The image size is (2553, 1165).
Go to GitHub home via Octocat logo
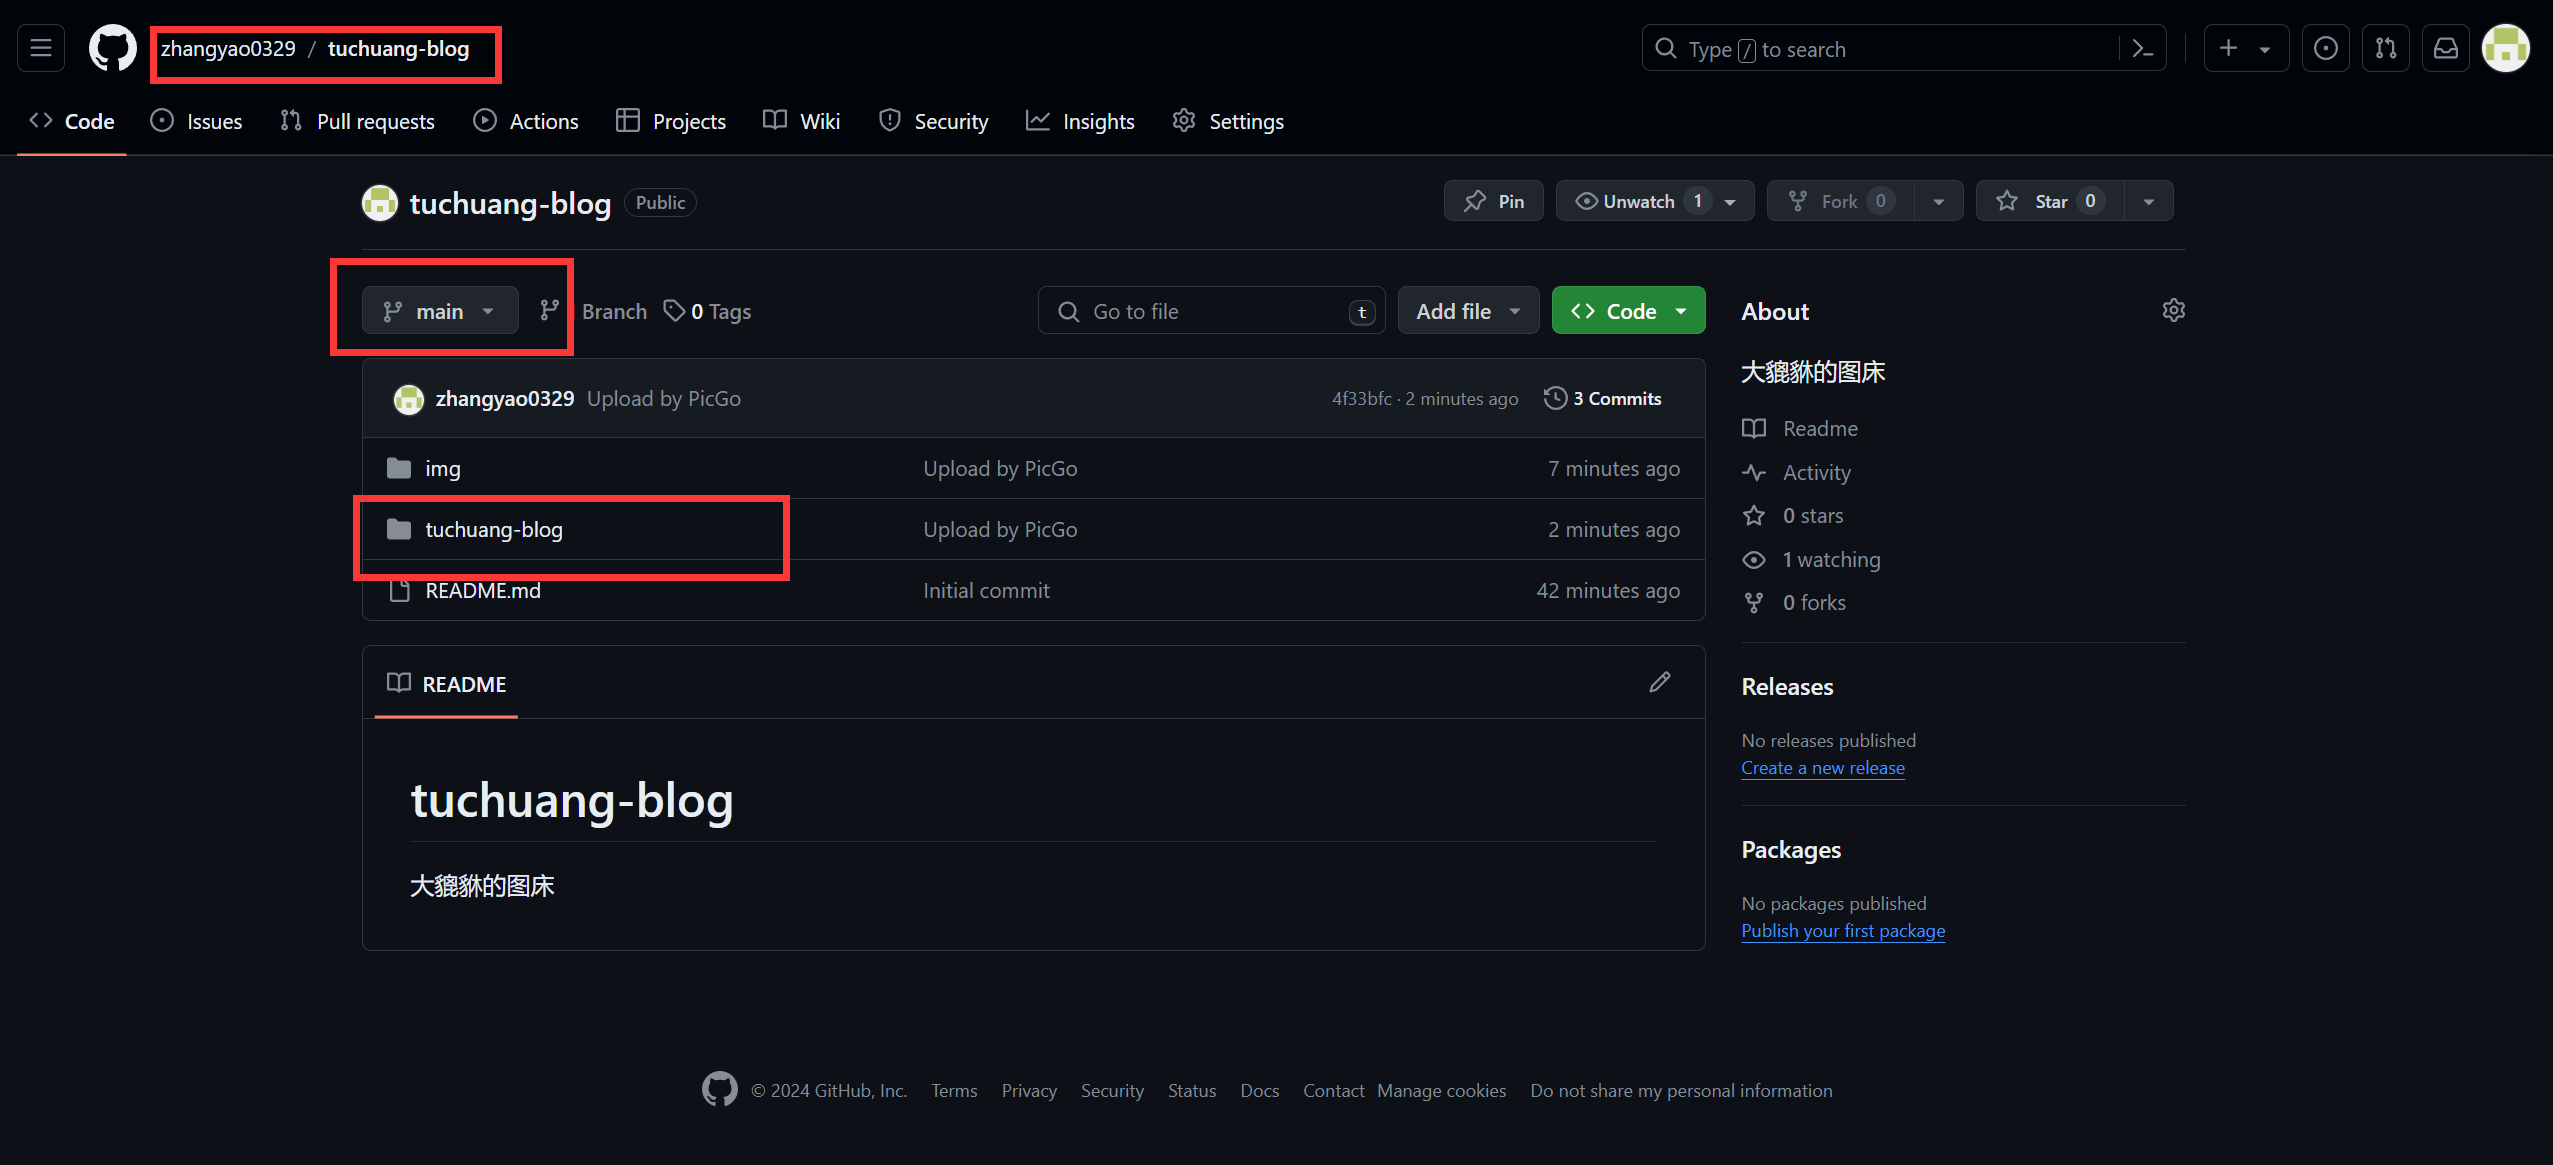tap(112, 48)
